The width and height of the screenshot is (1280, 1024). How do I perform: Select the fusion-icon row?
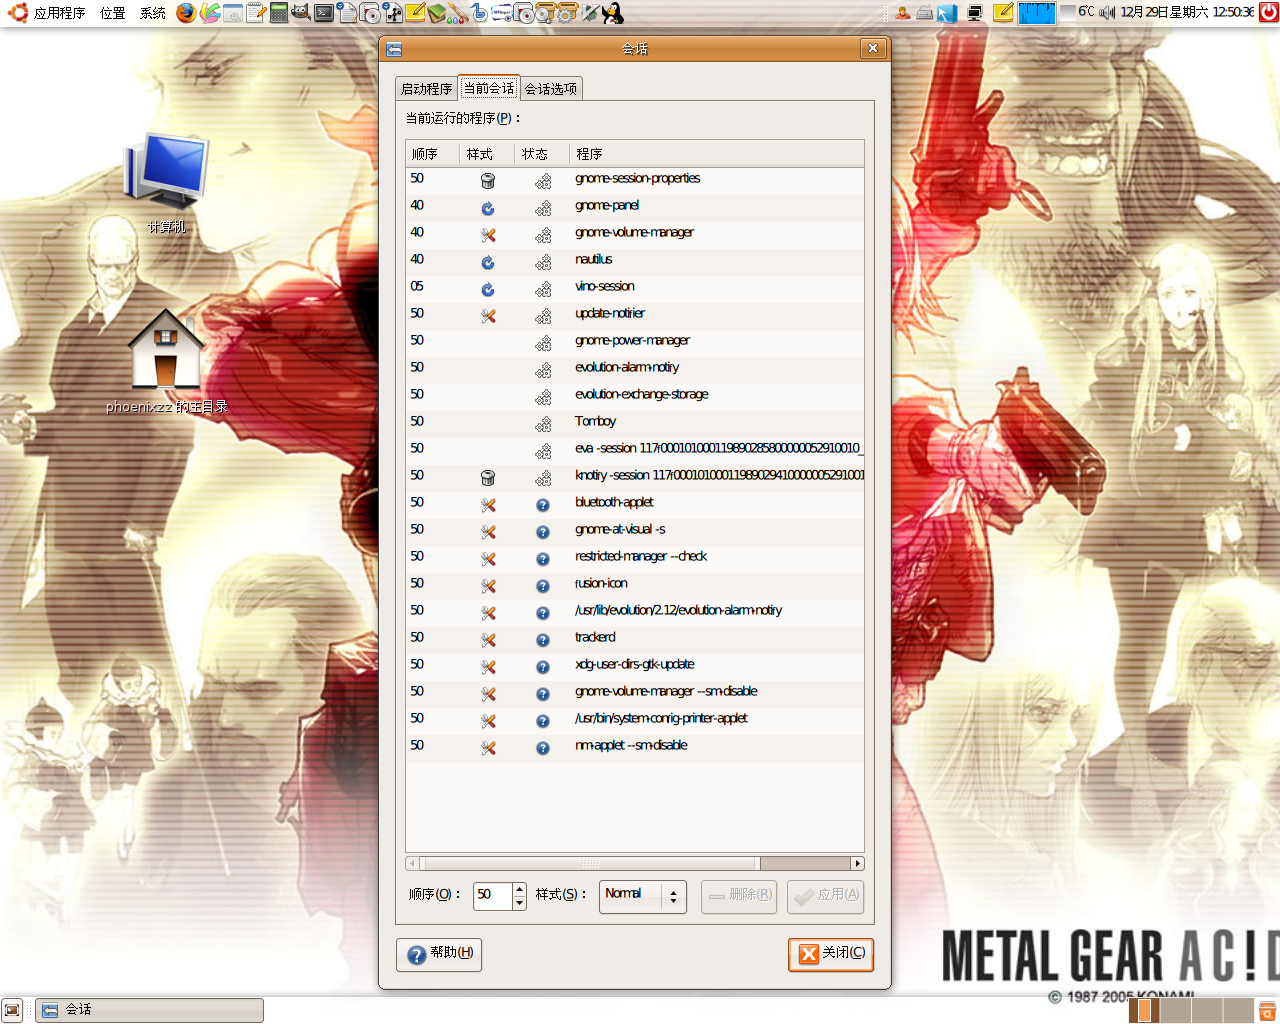[635, 584]
